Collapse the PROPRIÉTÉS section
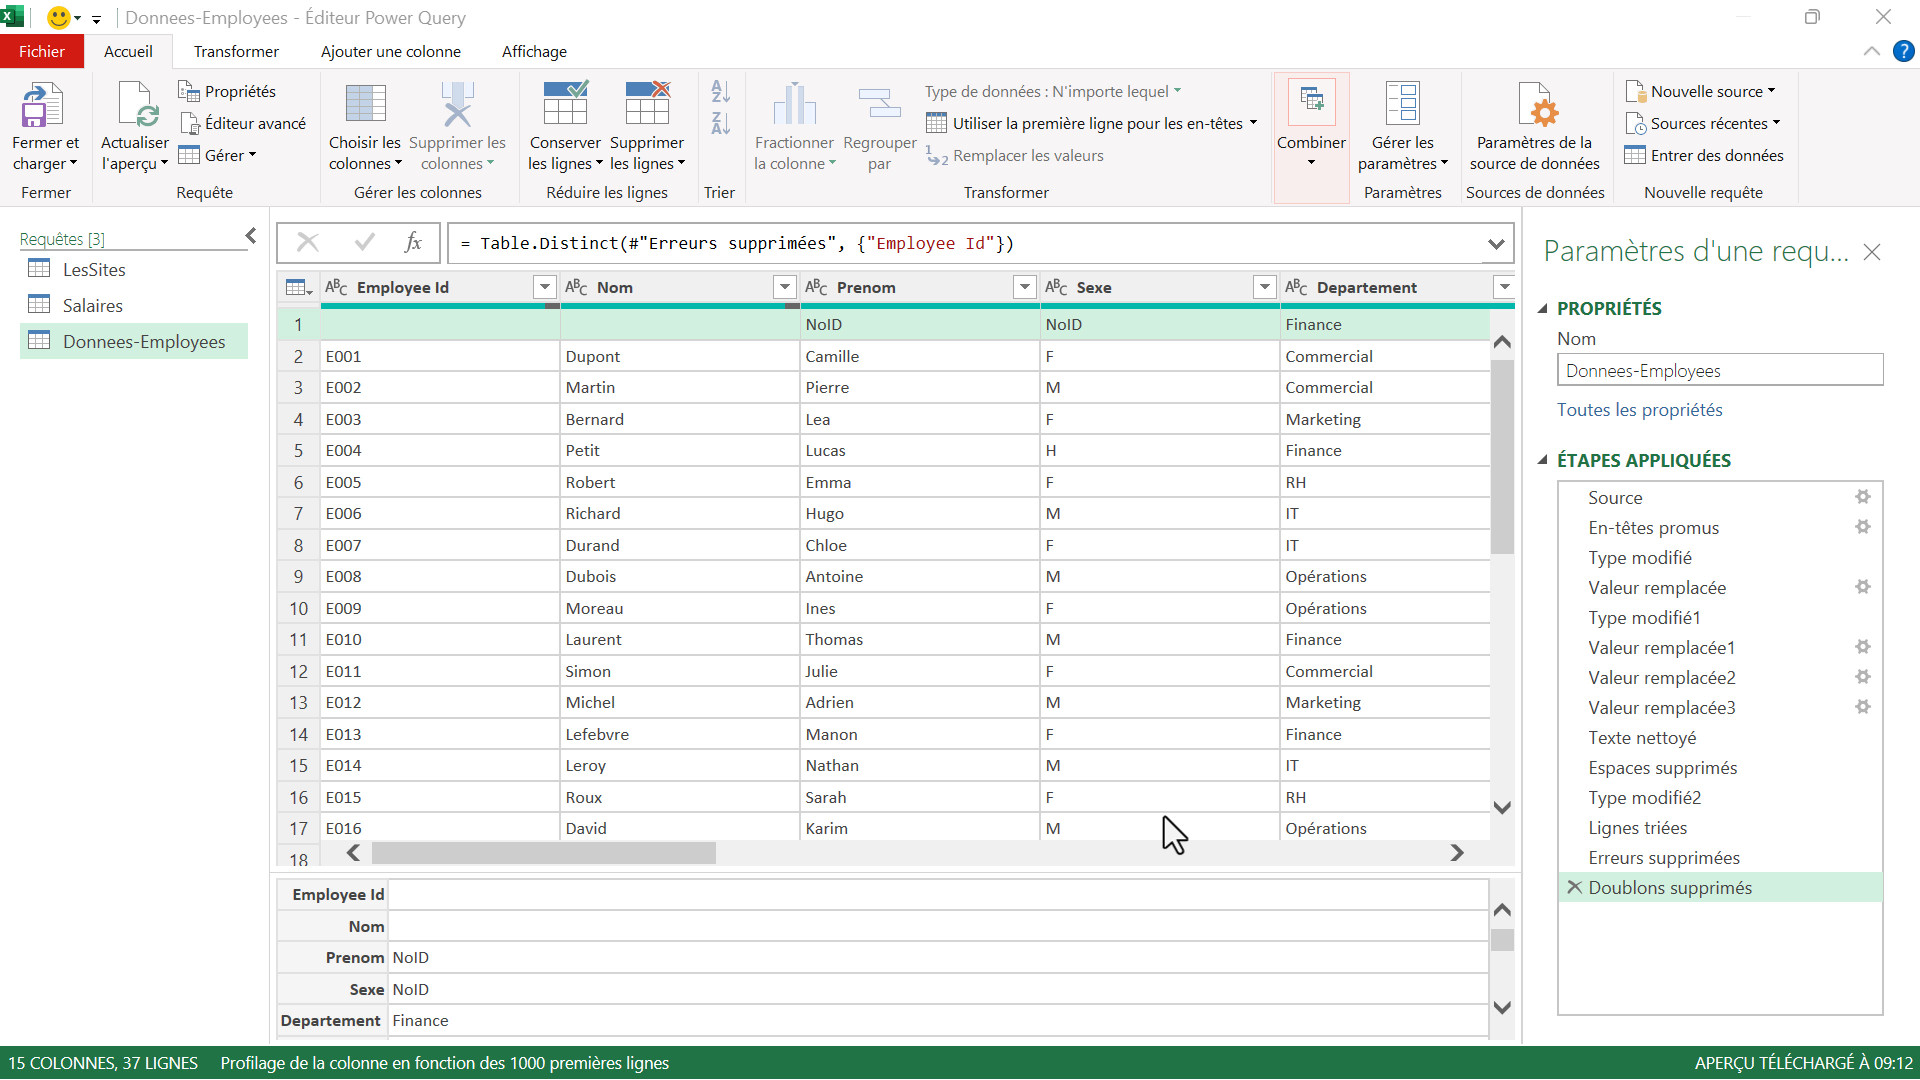Viewport: 1920px width, 1080px height. tap(1542, 309)
